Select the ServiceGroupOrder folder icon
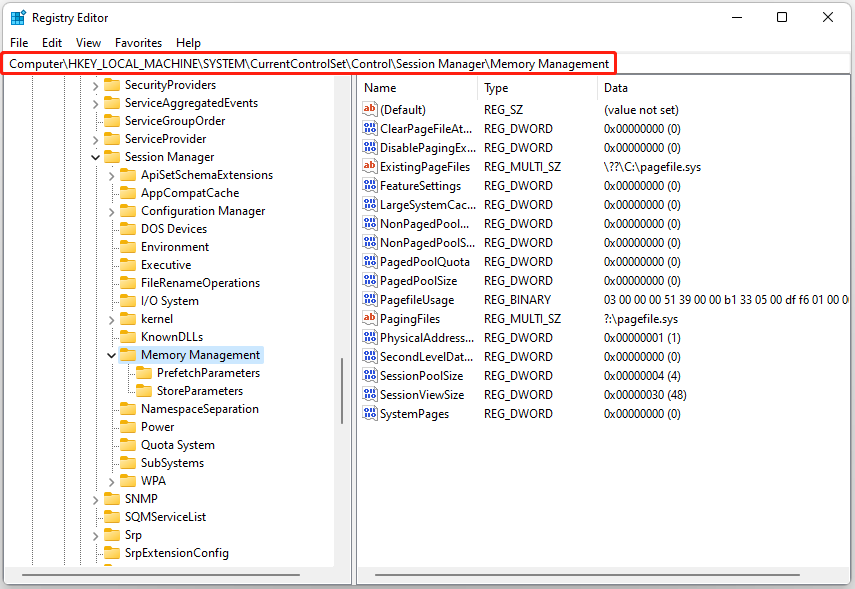The height and width of the screenshot is (589, 855). tap(112, 121)
